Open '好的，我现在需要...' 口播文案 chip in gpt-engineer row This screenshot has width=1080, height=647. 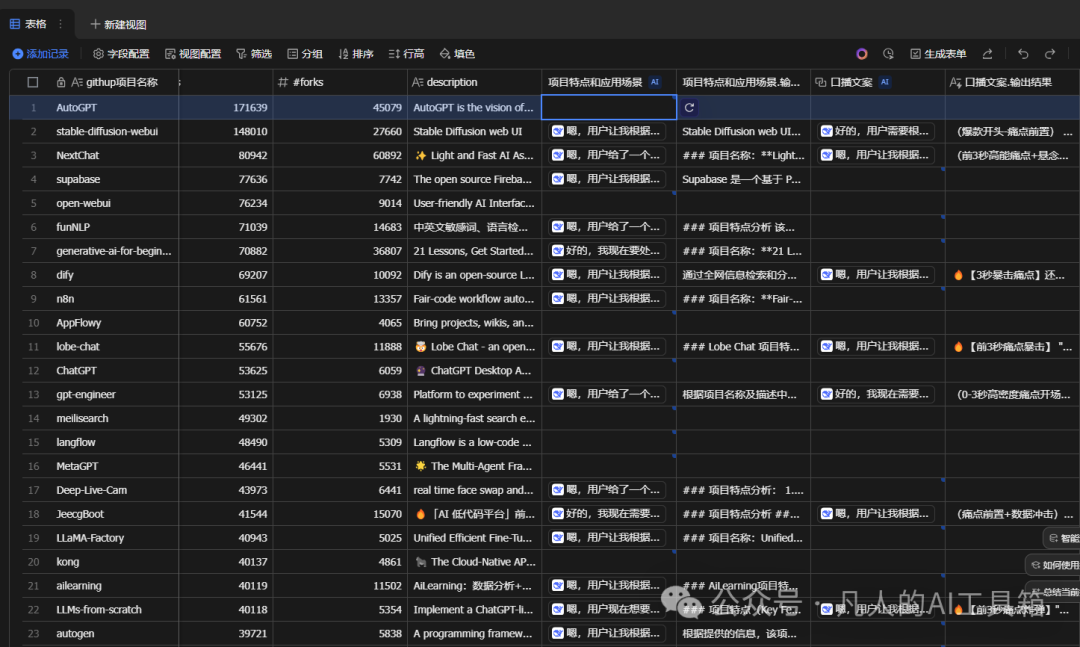point(876,394)
